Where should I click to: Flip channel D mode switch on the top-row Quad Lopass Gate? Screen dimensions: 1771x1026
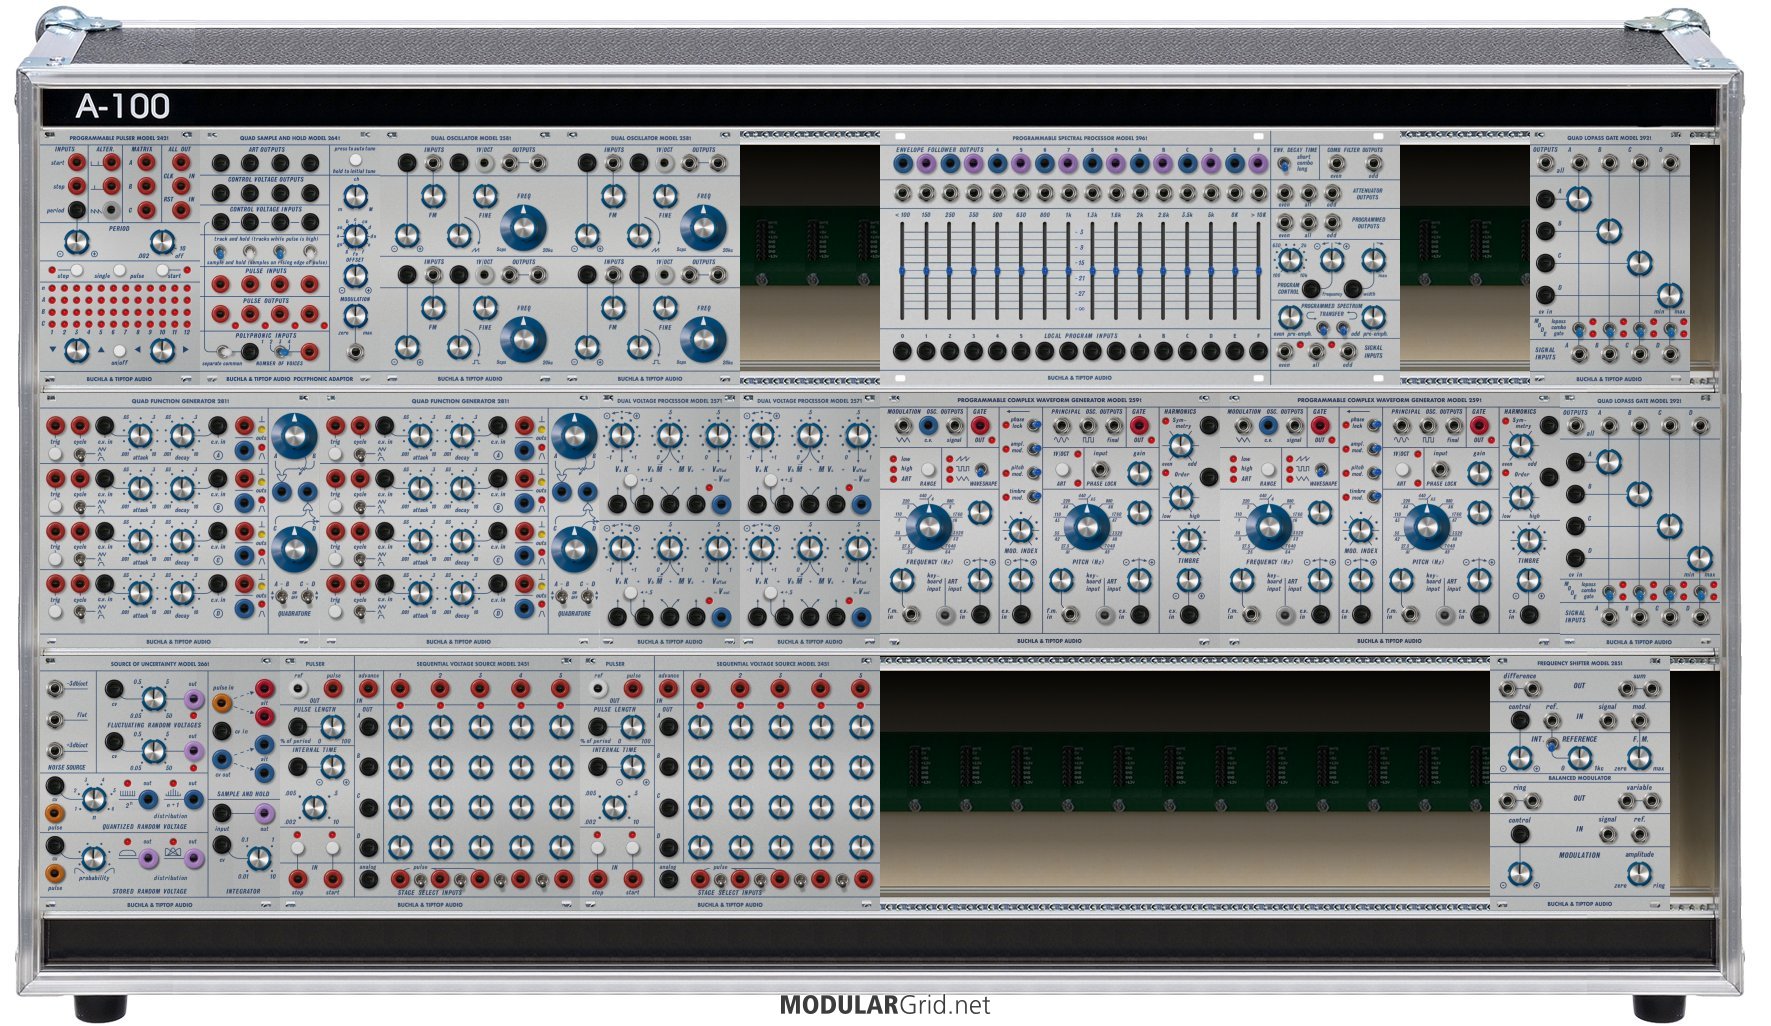pos(1670,329)
